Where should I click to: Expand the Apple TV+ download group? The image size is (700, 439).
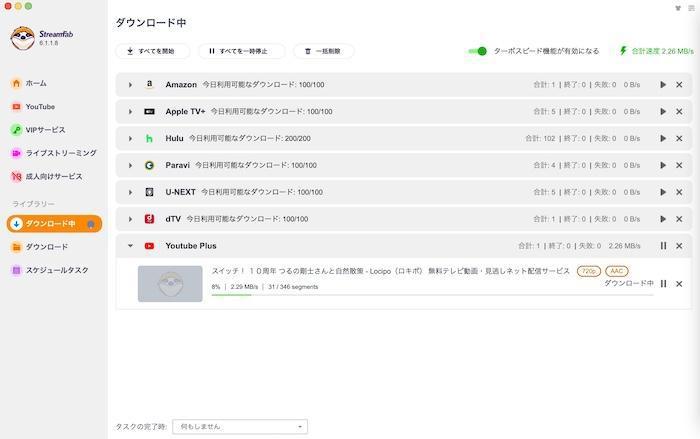(x=130, y=112)
